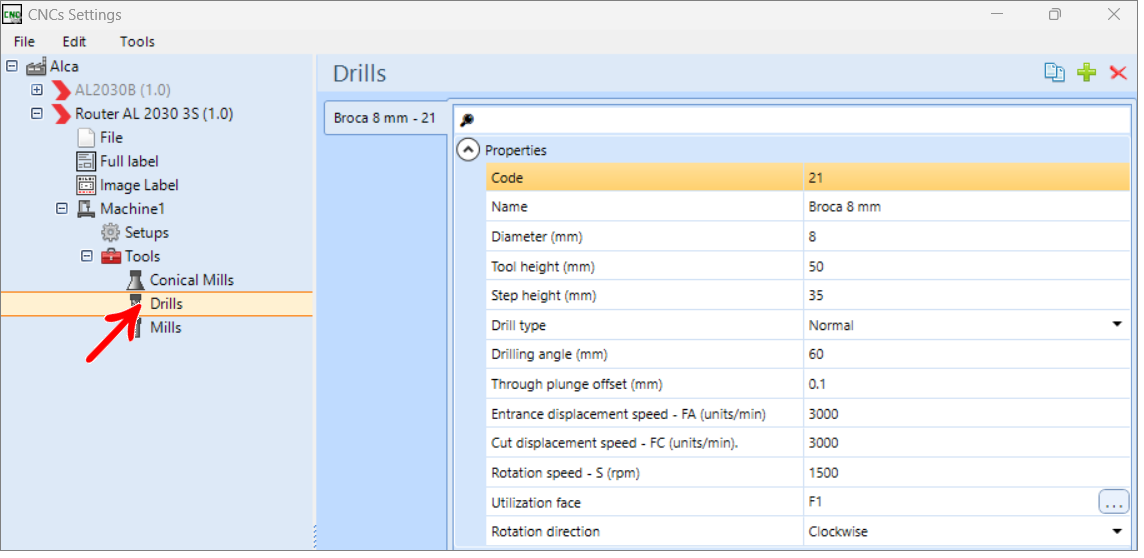
Task: Open the Rotation direction dropdown
Action: click(x=1117, y=531)
